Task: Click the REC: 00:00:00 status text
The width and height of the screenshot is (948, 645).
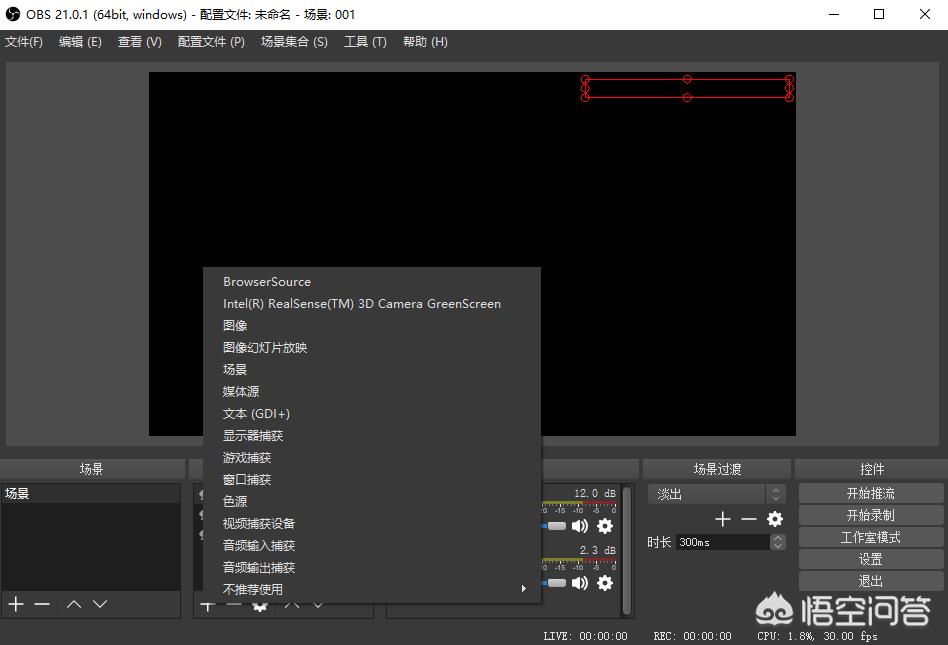Action: tap(692, 636)
